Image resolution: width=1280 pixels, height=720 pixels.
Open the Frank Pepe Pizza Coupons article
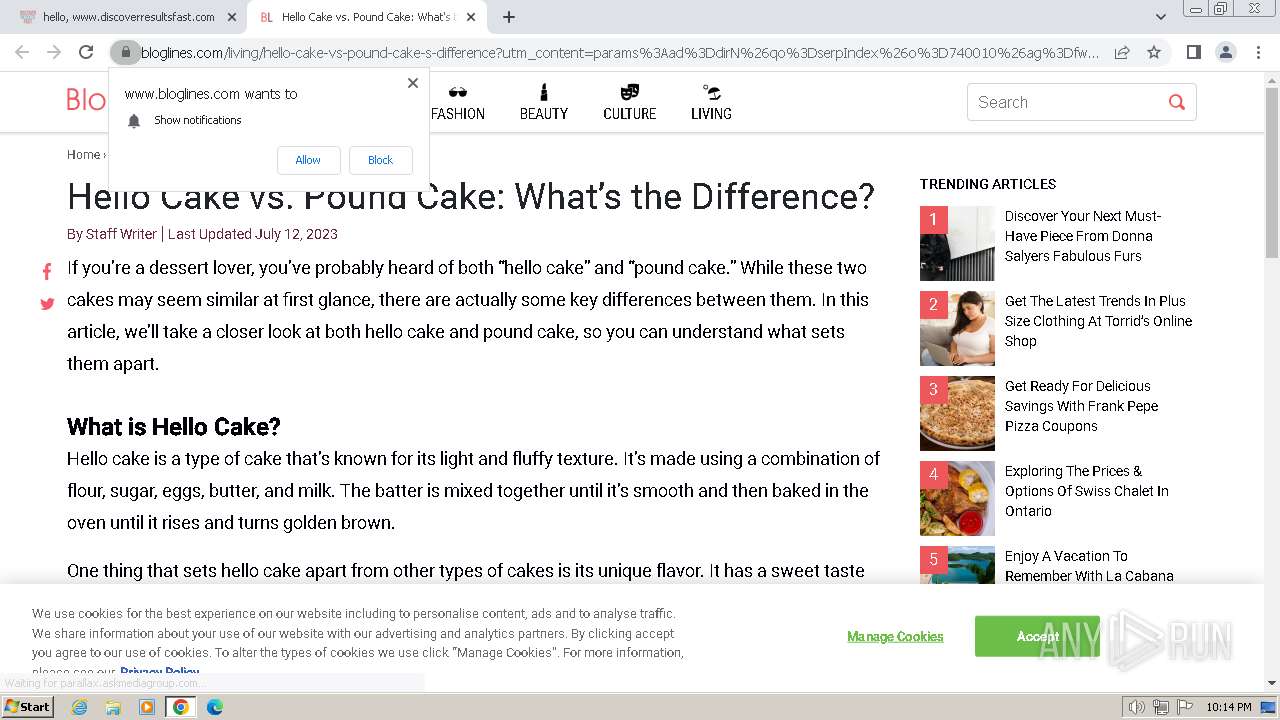click(x=1082, y=406)
